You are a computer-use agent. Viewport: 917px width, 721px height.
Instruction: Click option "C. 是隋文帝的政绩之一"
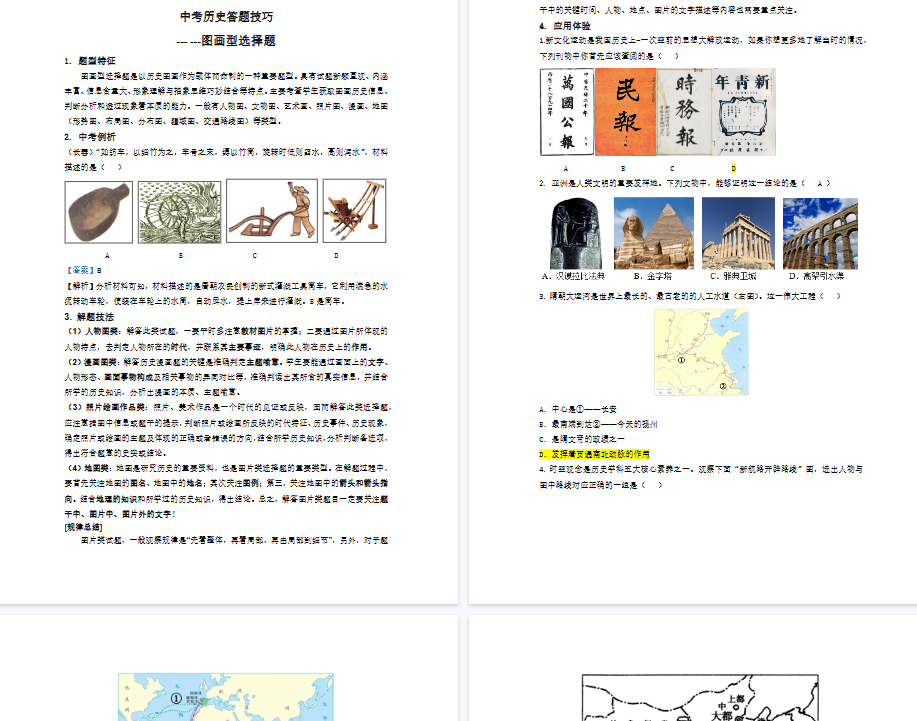tap(582, 439)
